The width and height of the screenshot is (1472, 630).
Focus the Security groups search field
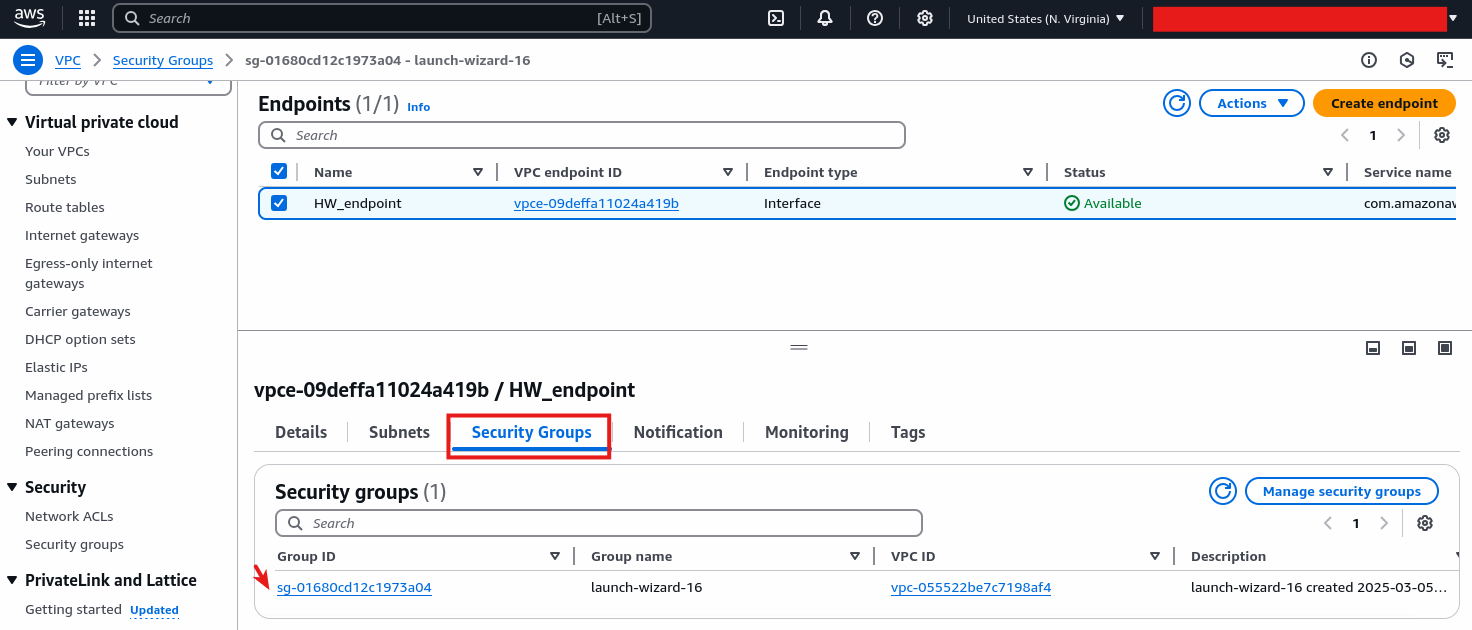point(598,523)
